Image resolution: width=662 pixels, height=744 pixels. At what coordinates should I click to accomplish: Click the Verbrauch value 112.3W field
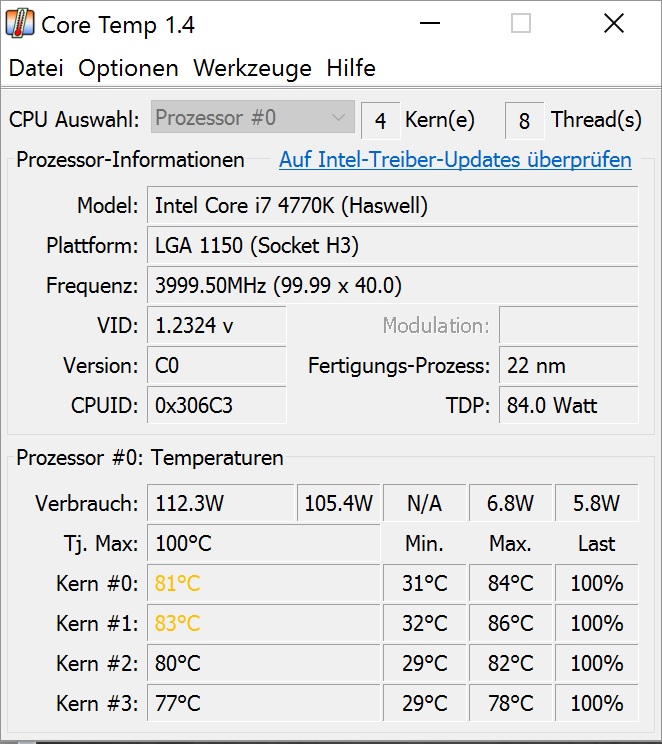coord(220,504)
